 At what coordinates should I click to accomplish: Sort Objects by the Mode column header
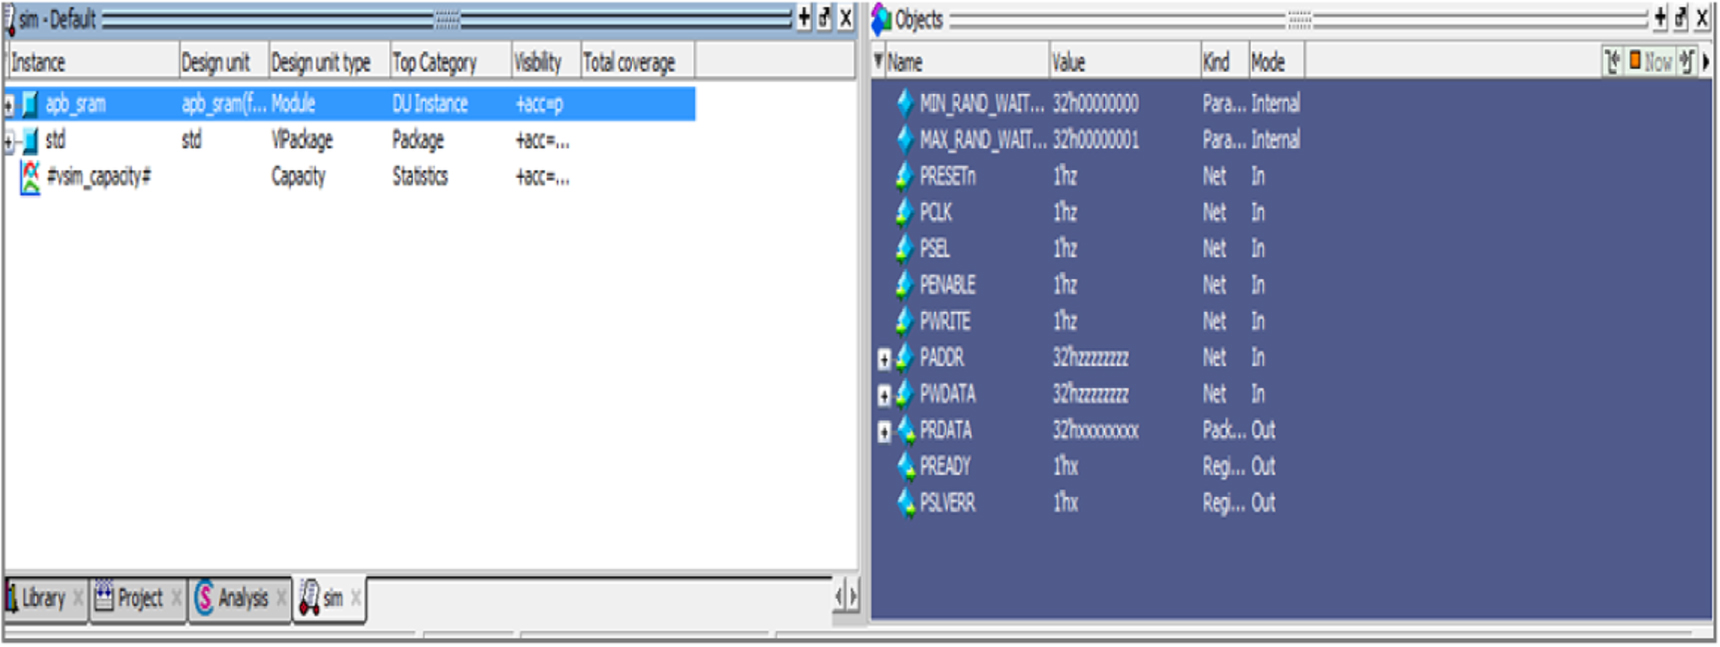pyautogui.click(x=1277, y=62)
